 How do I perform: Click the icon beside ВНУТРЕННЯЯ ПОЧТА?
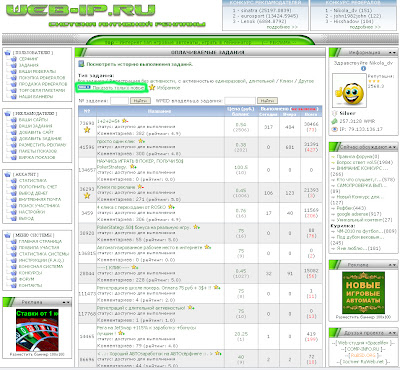click(x=14, y=200)
